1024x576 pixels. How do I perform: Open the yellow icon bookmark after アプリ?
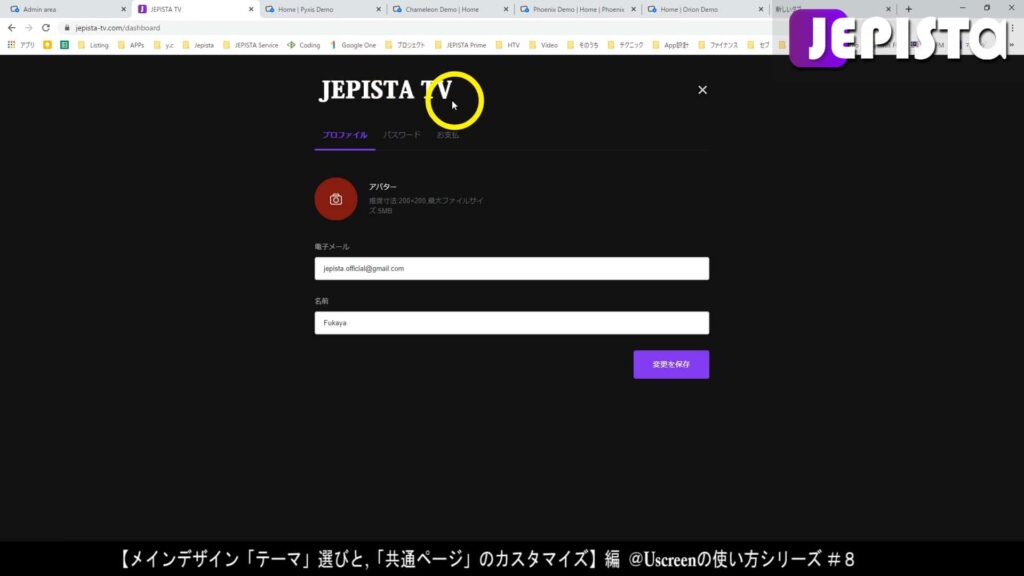tap(47, 45)
